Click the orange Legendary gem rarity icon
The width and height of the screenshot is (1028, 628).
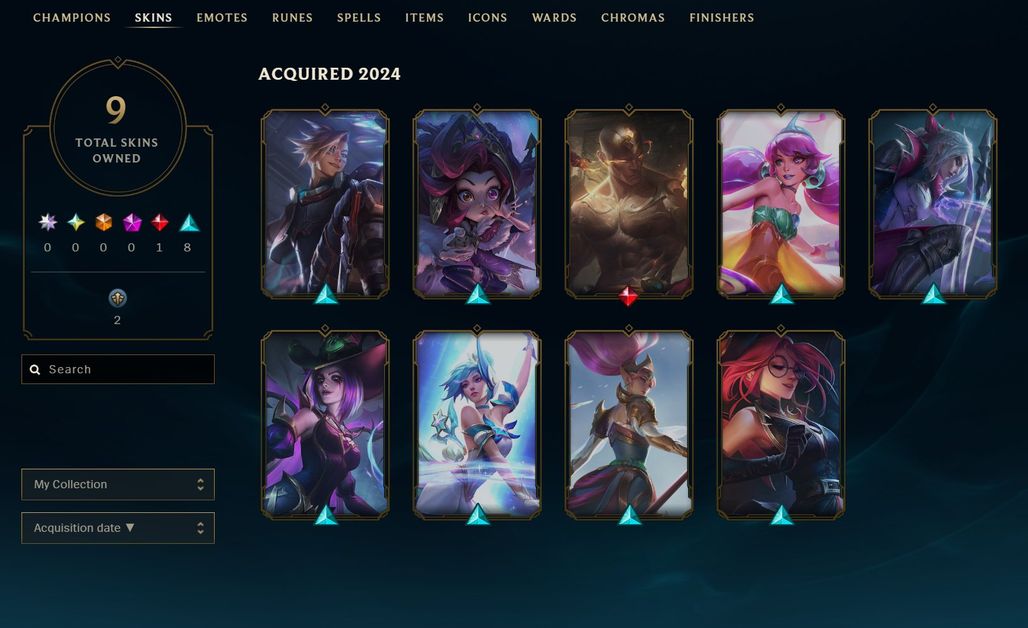coord(104,223)
